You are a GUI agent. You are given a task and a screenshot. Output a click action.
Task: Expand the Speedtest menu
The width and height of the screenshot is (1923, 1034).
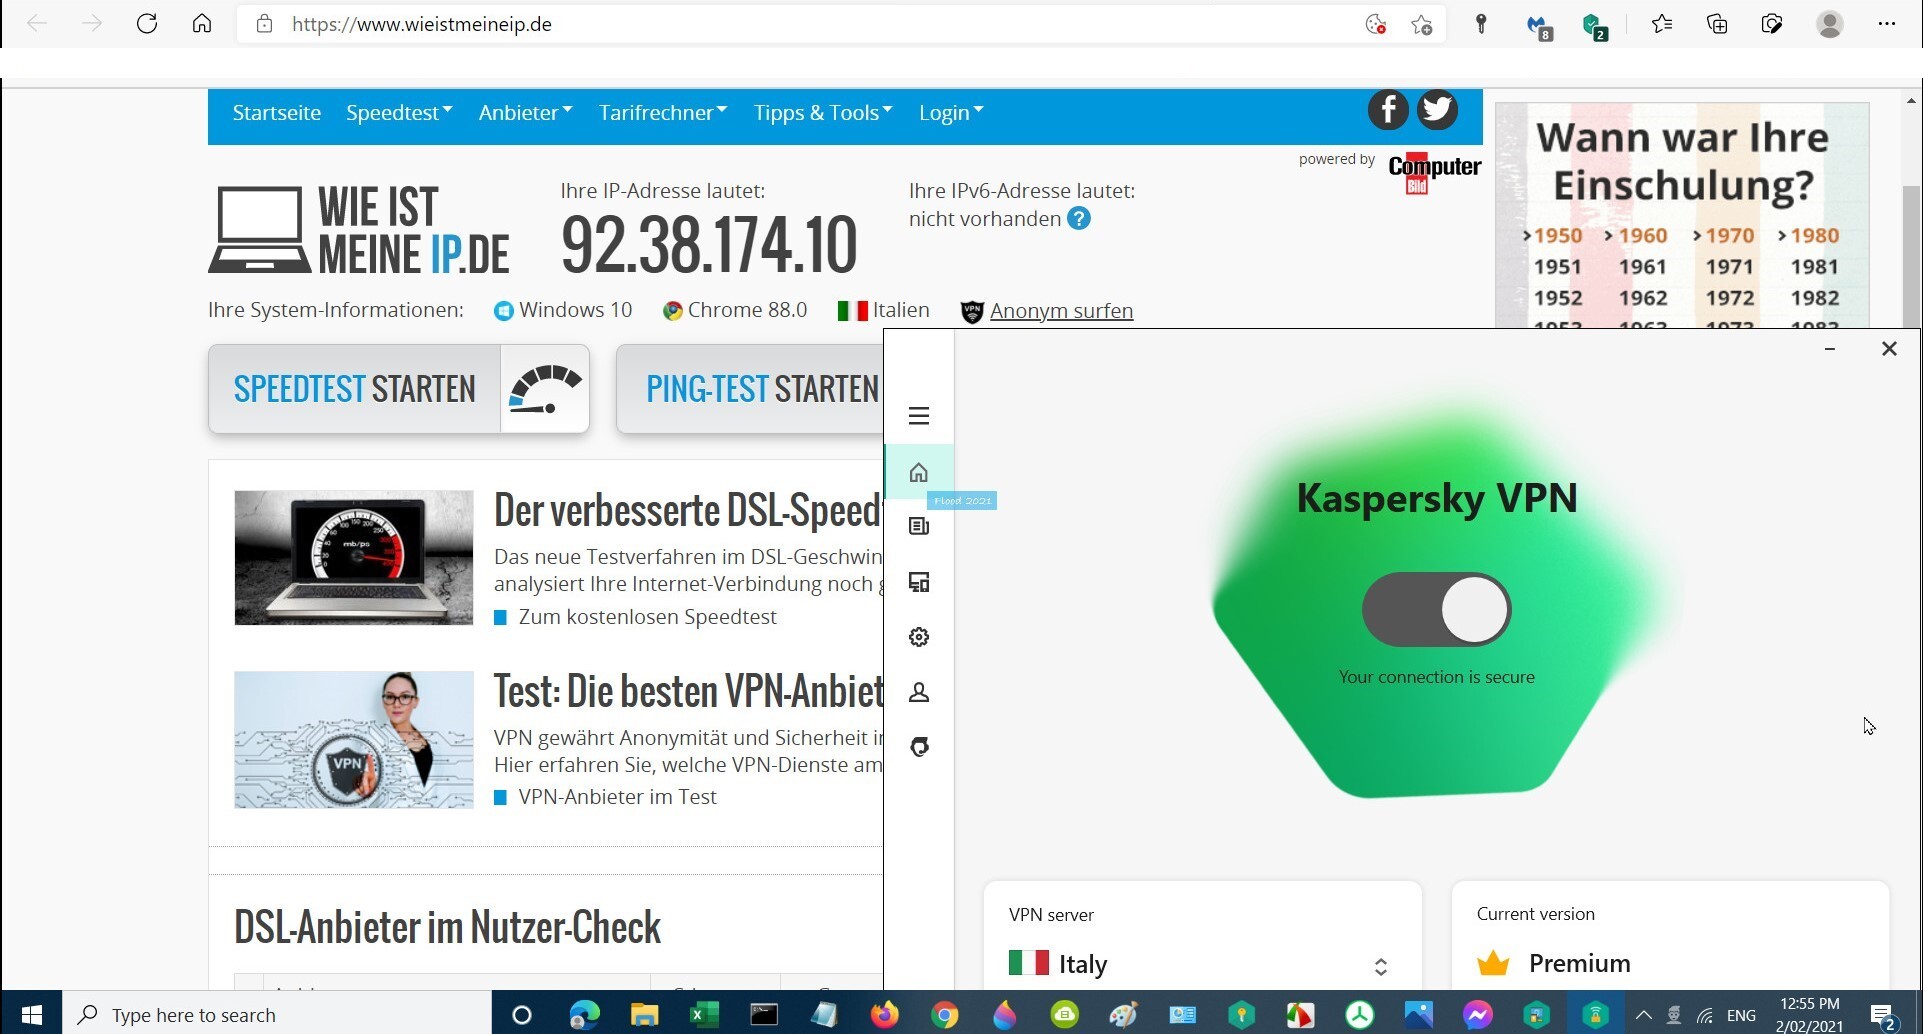(x=399, y=113)
